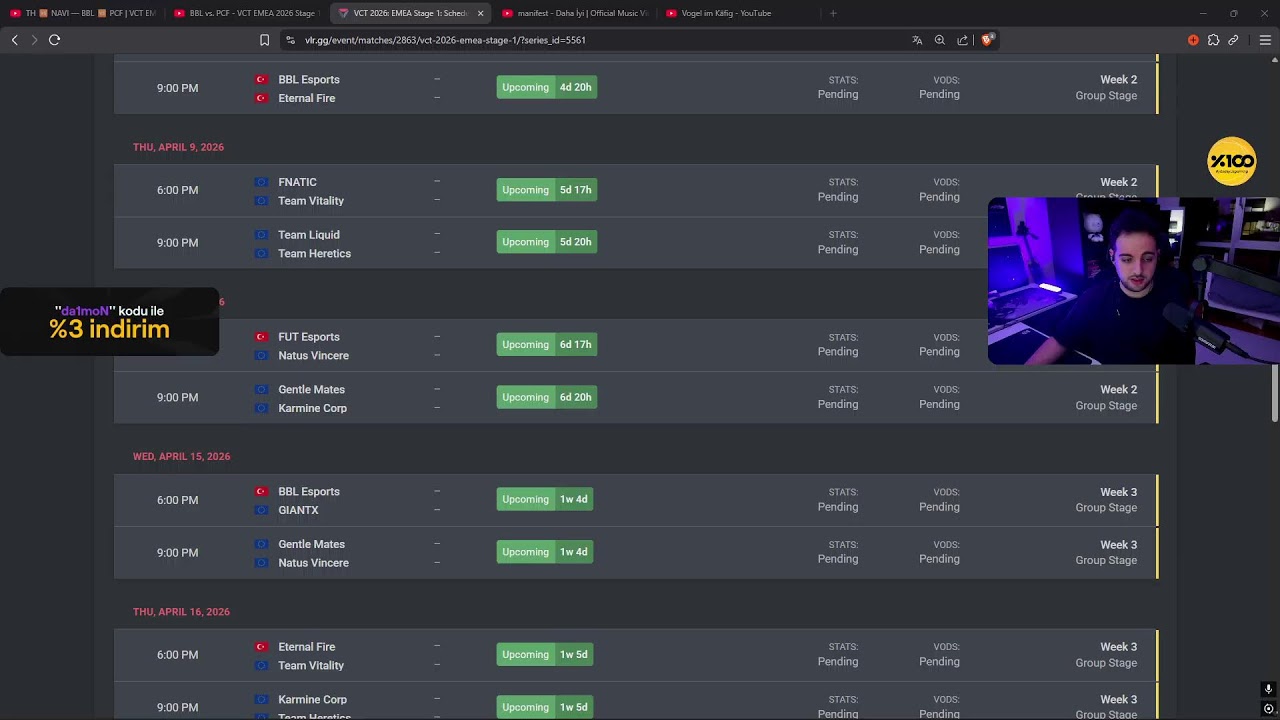Open Gentle Mates vs Natus Vincere match
The image size is (1280, 720).
coord(636,552)
